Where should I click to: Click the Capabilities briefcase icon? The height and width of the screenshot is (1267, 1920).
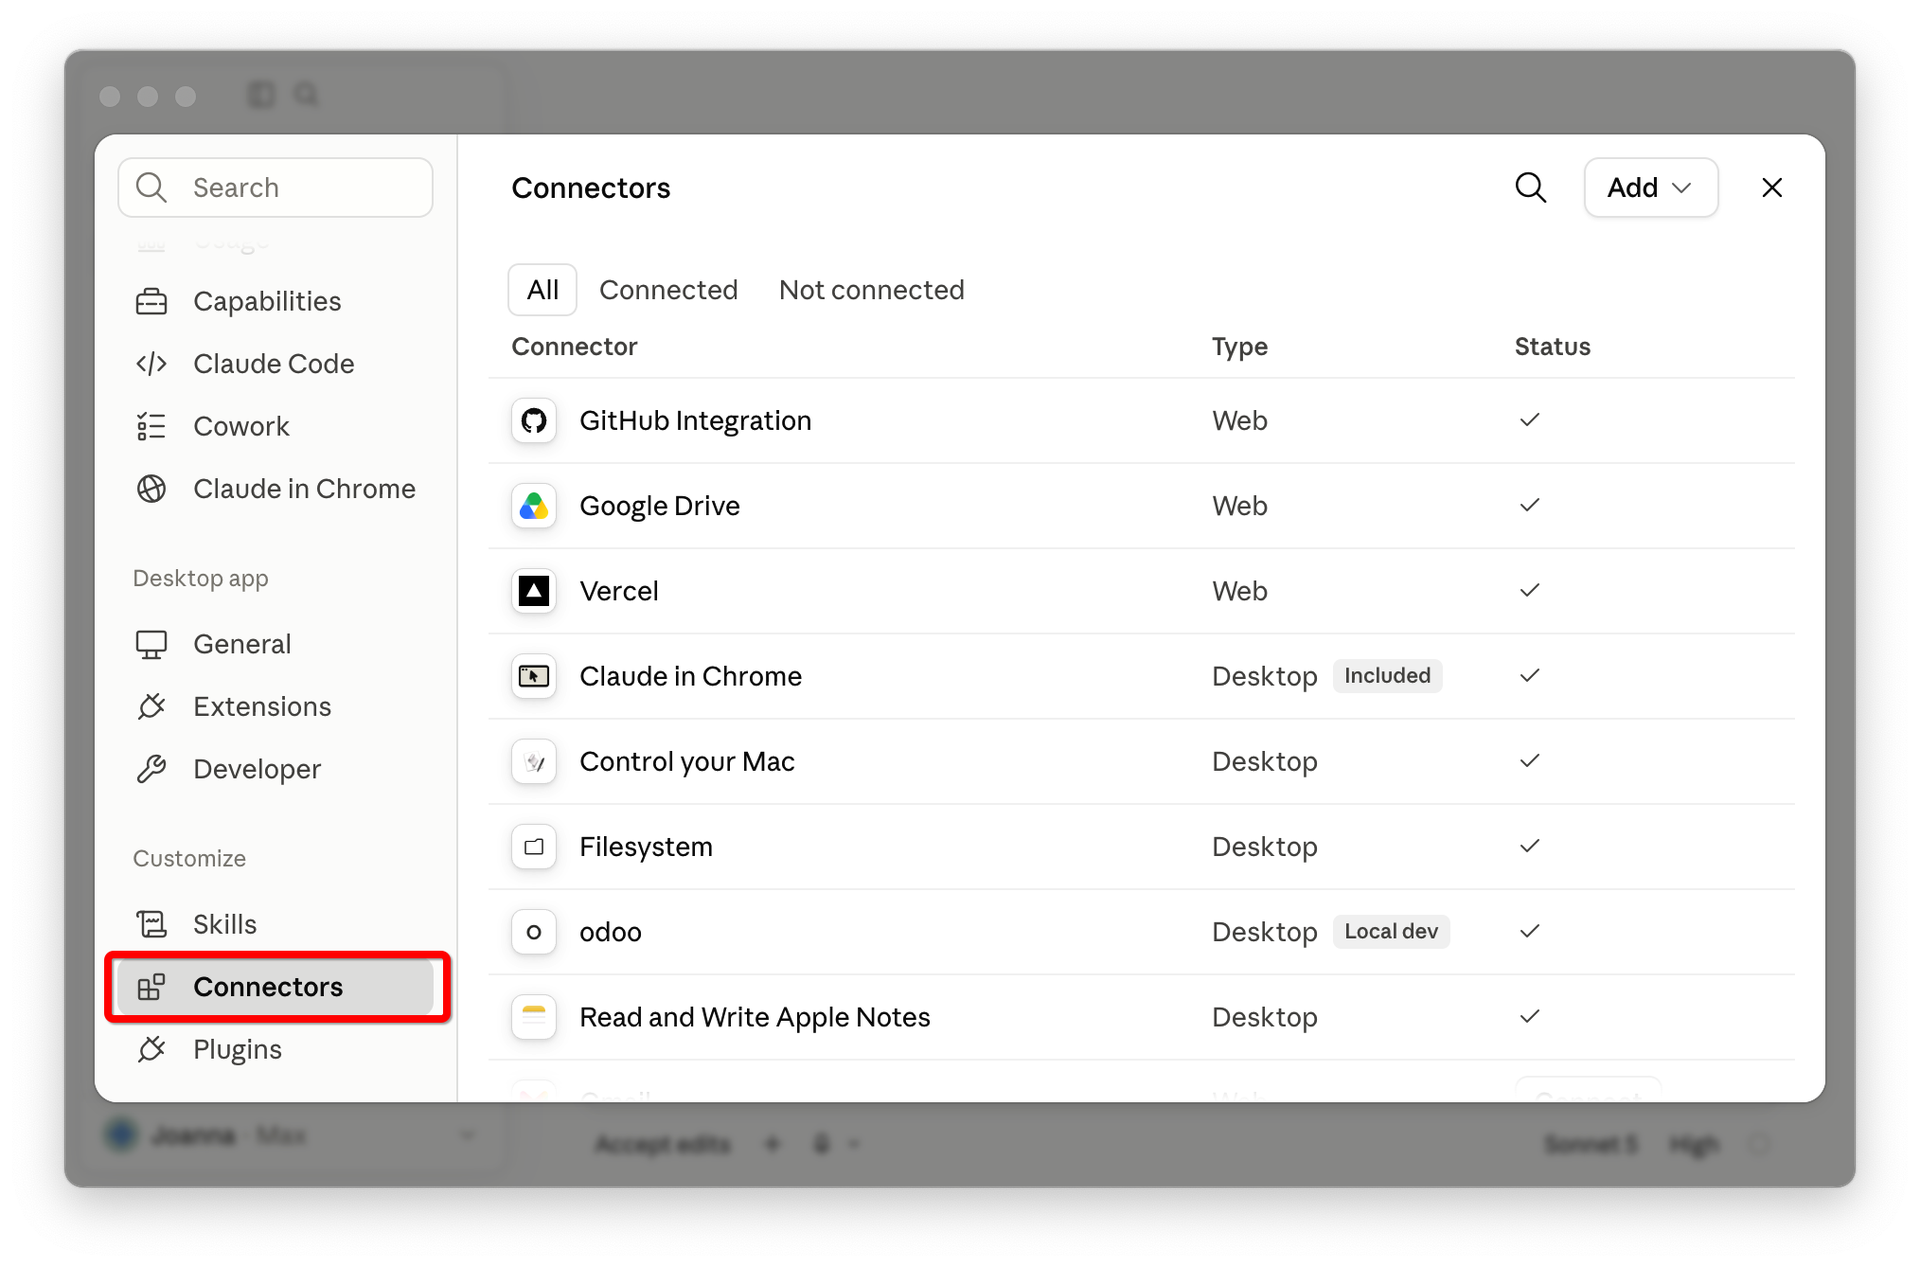click(x=151, y=301)
